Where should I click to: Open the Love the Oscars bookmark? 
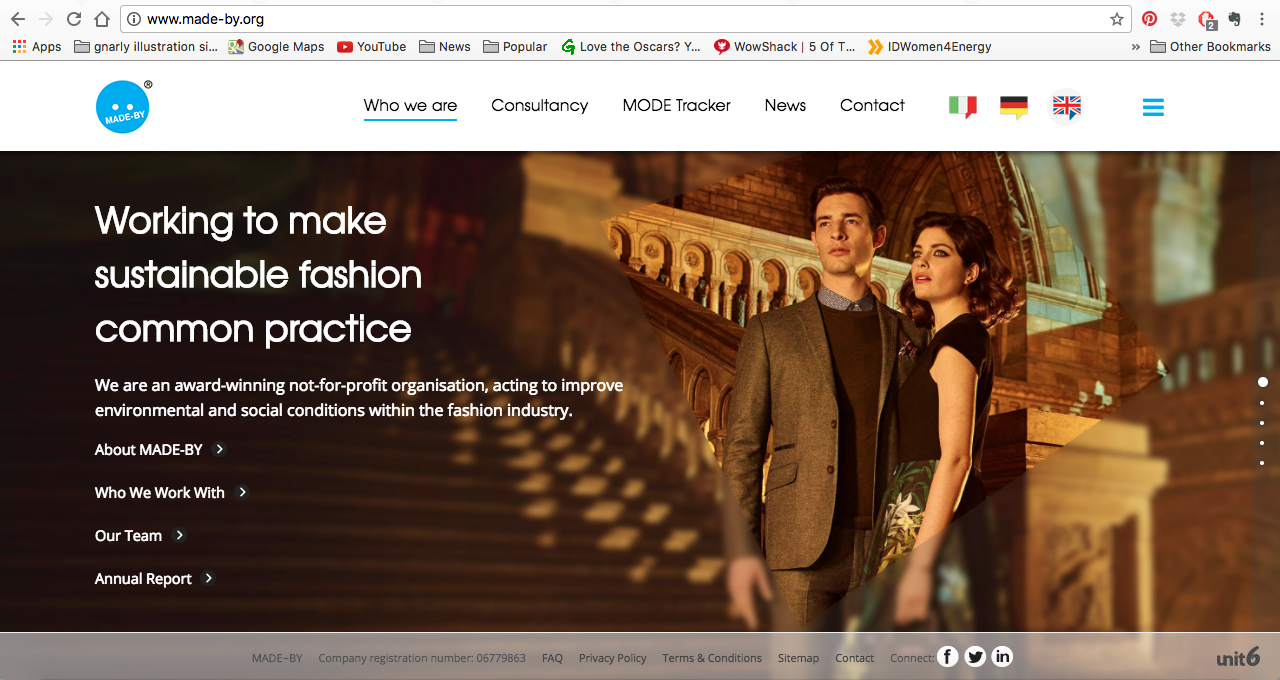(x=631, y=46)
